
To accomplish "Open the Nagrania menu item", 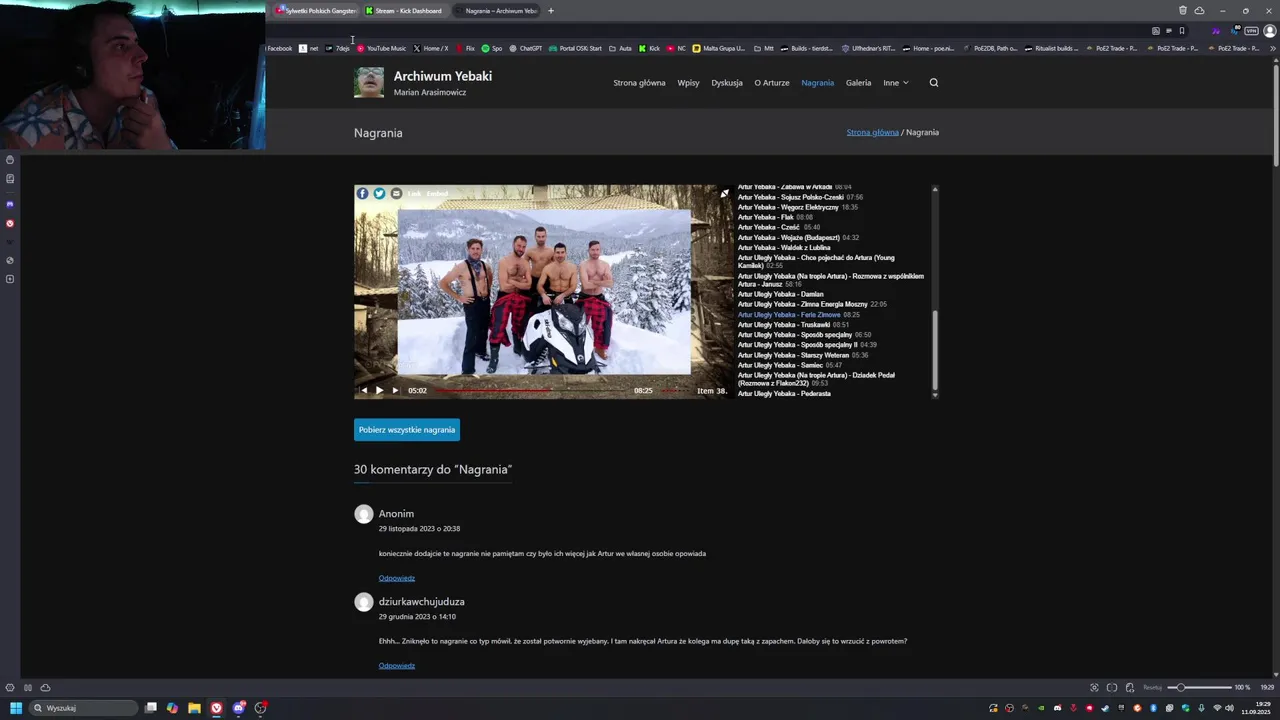I will coord(817,83).
